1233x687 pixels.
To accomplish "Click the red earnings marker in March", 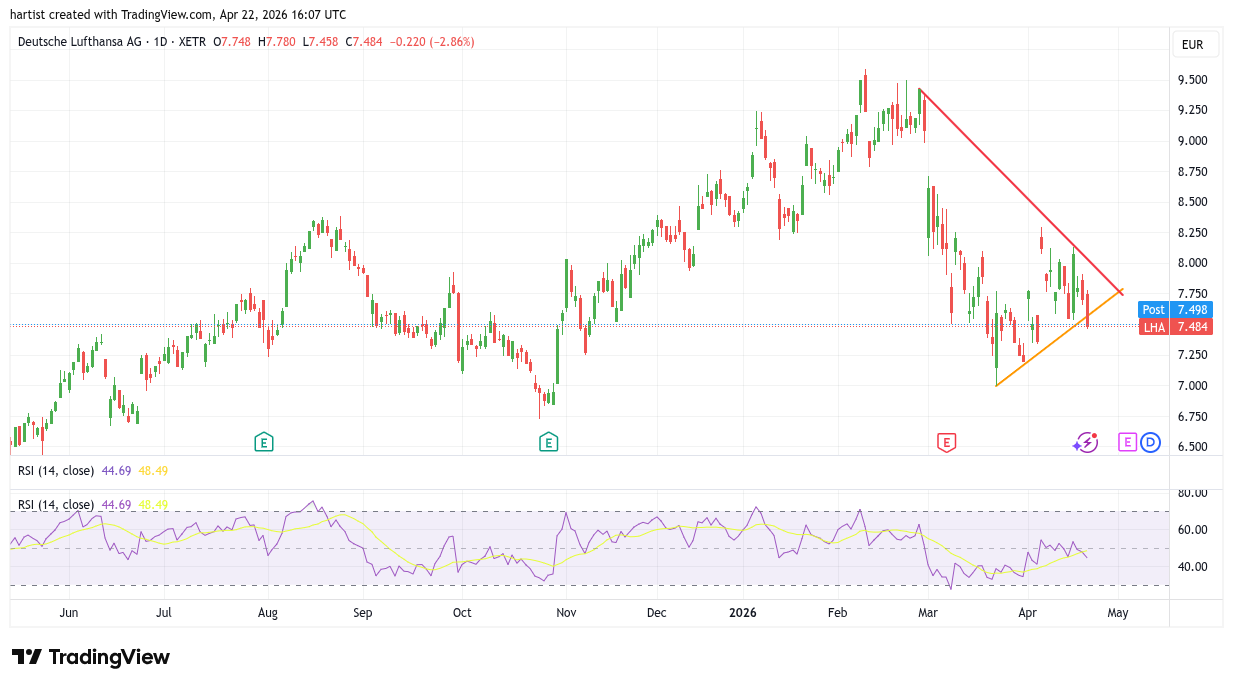I will click(x=945, y=442).
